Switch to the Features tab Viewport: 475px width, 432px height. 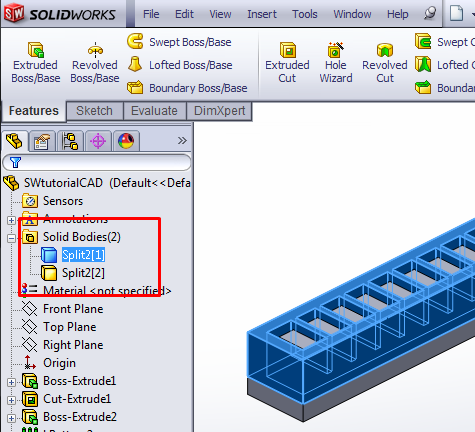[34, 111]
